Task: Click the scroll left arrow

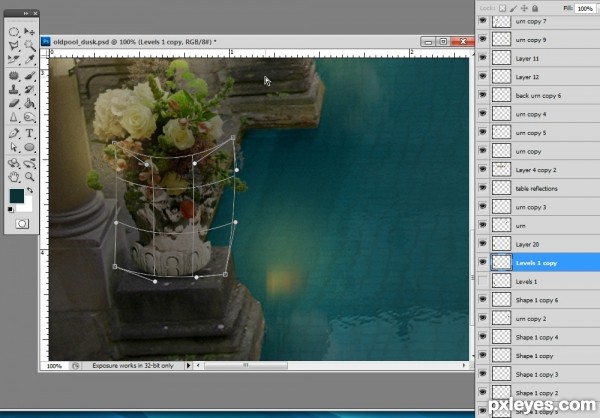Action: (x=198, y=366)
